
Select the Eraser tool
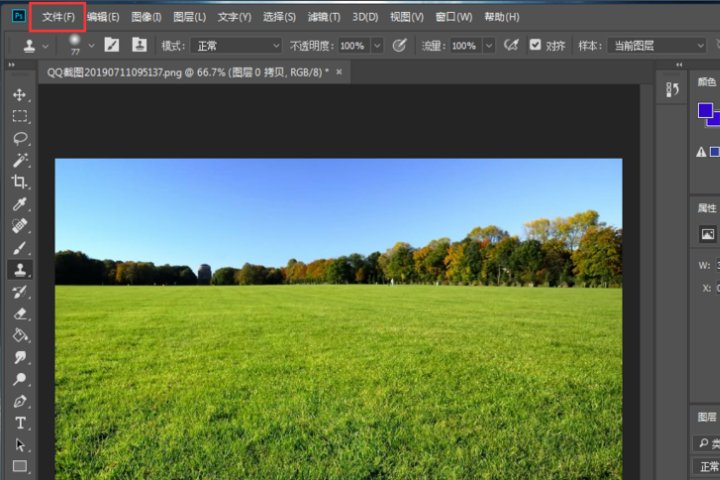(x=19, y=314)
